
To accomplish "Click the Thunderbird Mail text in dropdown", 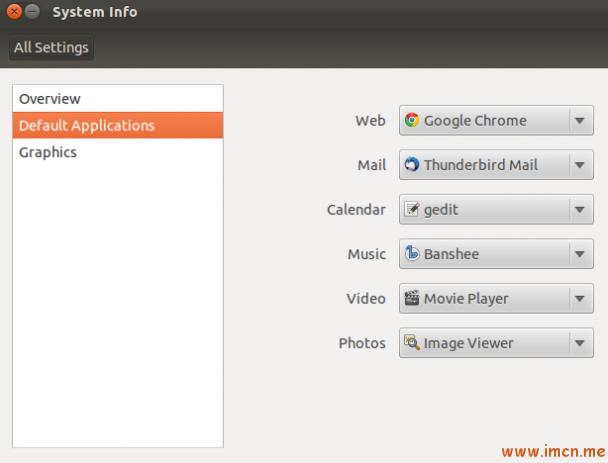I will click(481, 165).
